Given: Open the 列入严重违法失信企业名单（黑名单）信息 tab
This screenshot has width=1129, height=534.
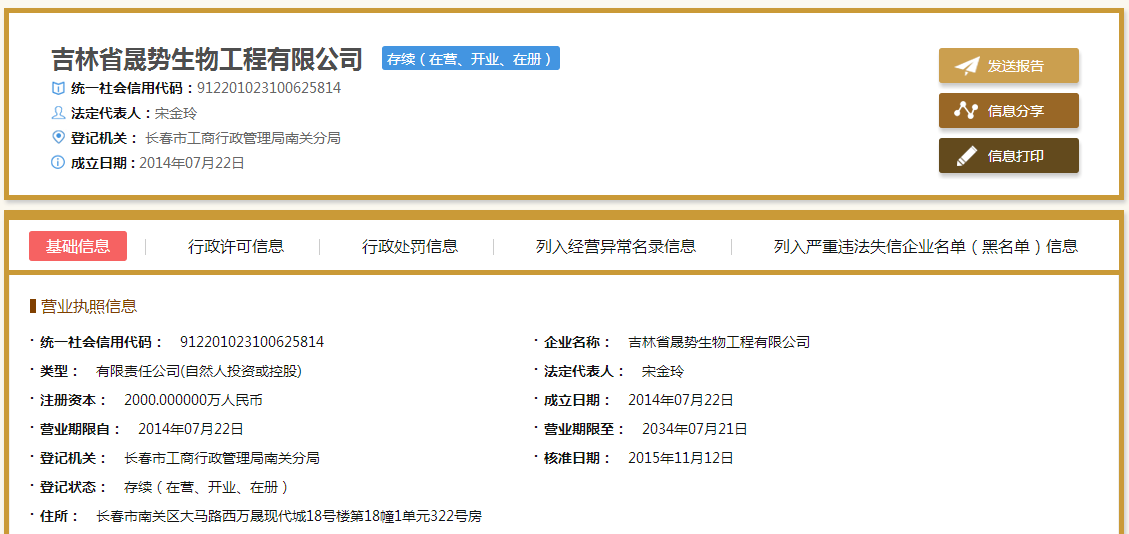Looking at the screenshot, I should [x=926, y=246].
